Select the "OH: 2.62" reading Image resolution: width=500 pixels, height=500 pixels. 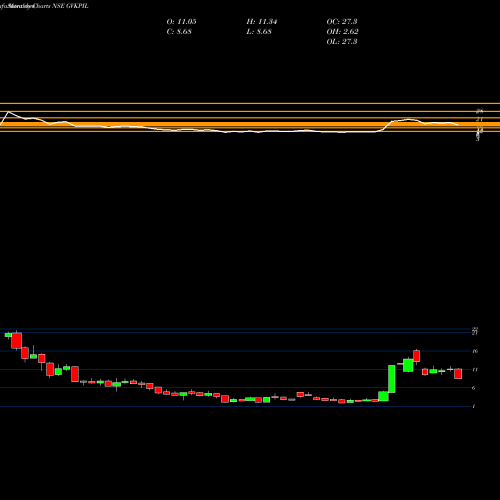click(x=342, y=32)
